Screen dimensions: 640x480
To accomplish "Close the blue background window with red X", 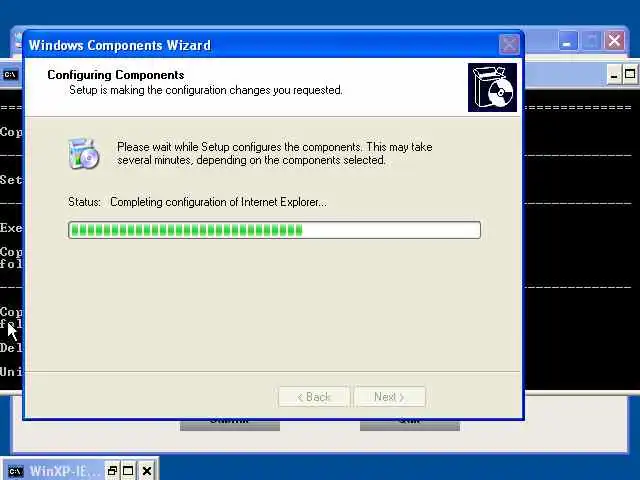I will tap(615, 41).
